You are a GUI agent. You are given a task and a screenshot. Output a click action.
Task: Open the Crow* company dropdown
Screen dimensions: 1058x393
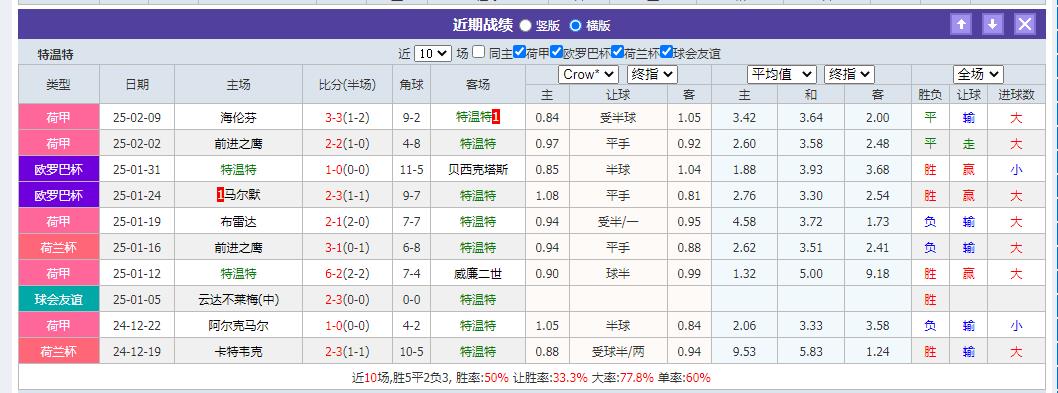588,74
